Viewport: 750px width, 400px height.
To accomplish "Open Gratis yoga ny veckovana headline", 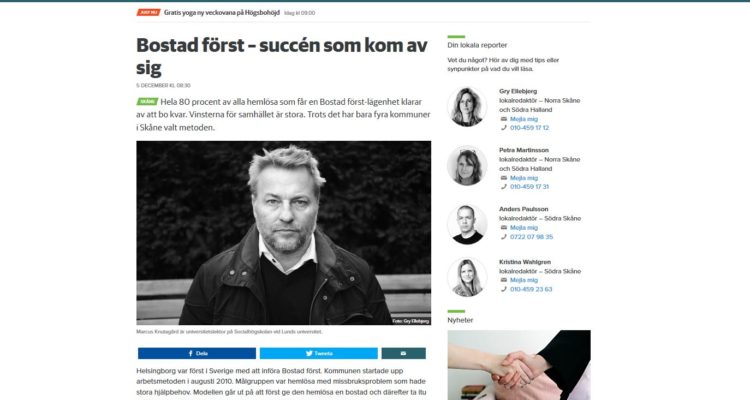I will (221, 12).
